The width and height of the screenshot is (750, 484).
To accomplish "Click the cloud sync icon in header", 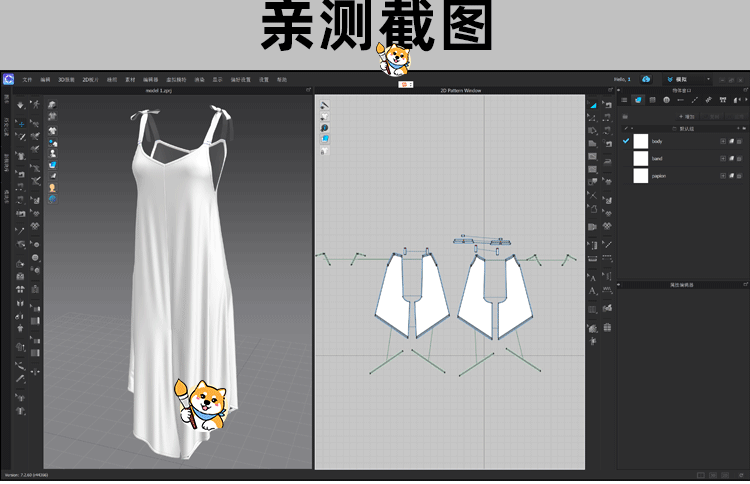I will (x=646, y=79).
